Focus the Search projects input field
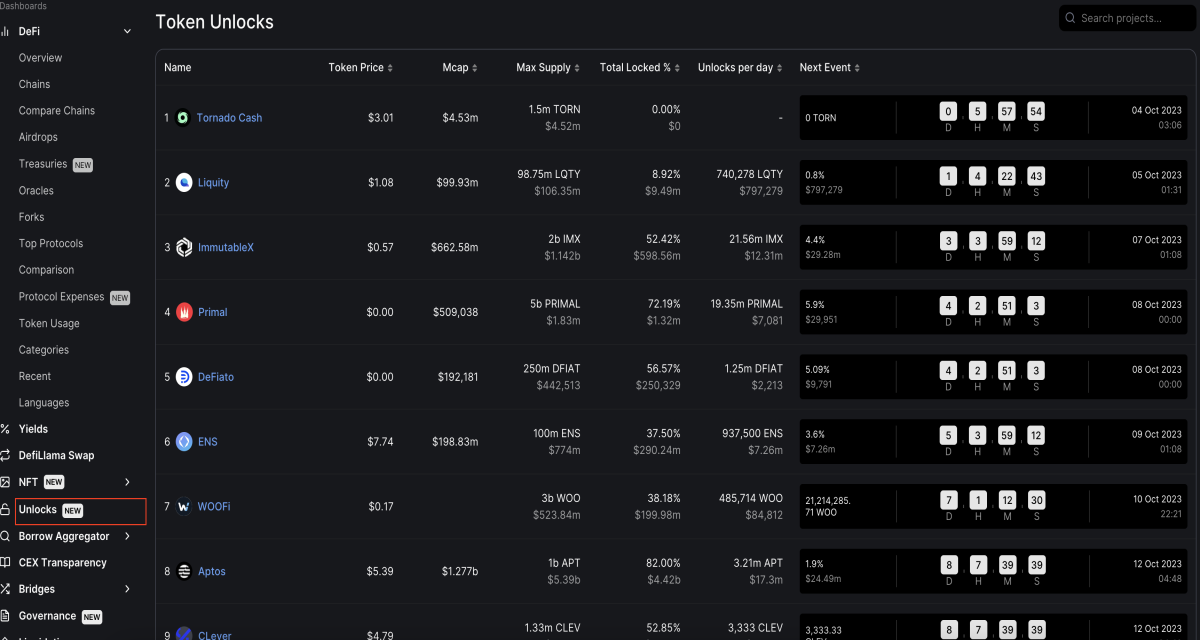The width and height of the screenshot is (1200, 640). [1127, 18]
